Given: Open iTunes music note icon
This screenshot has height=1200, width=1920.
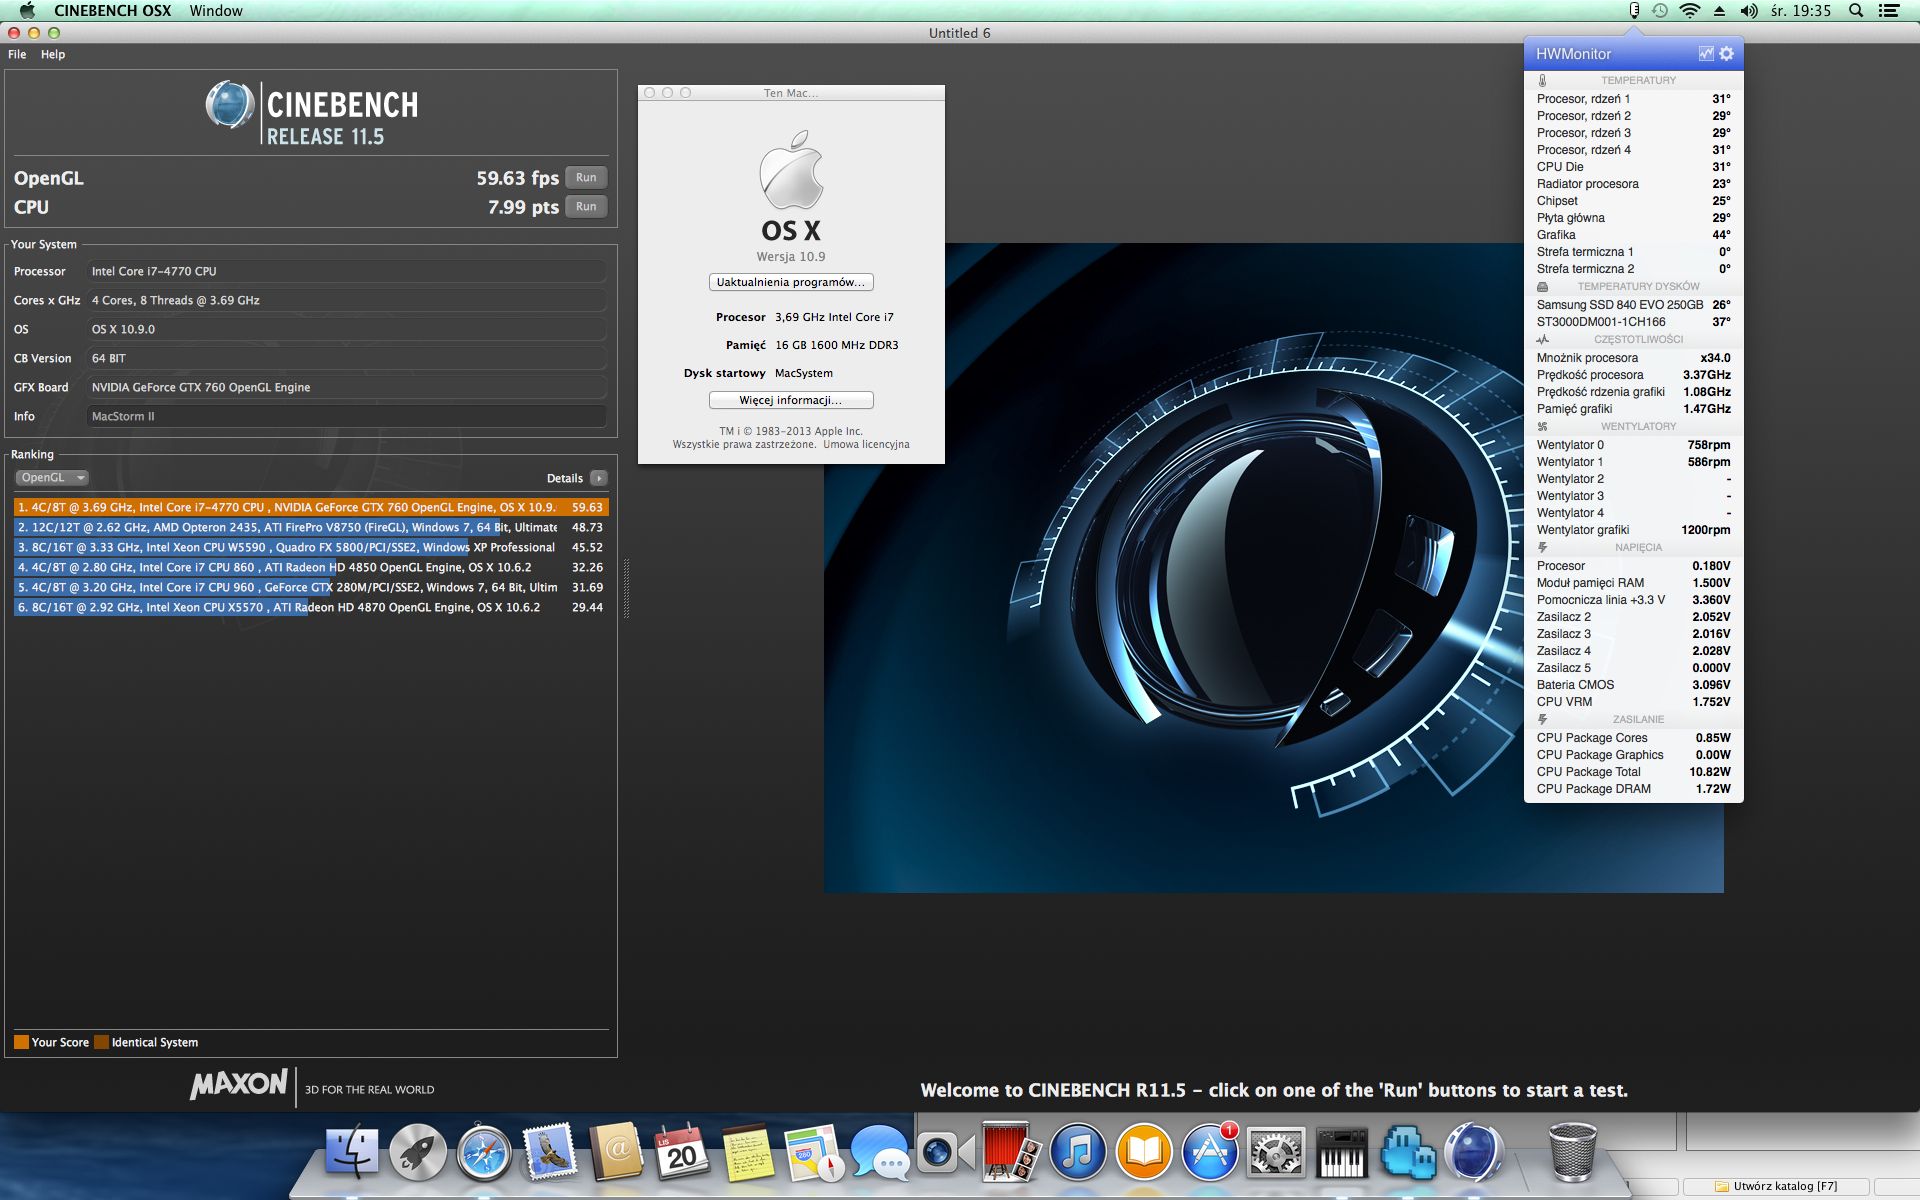Looking at the screenshot, I should 1078,1152.
